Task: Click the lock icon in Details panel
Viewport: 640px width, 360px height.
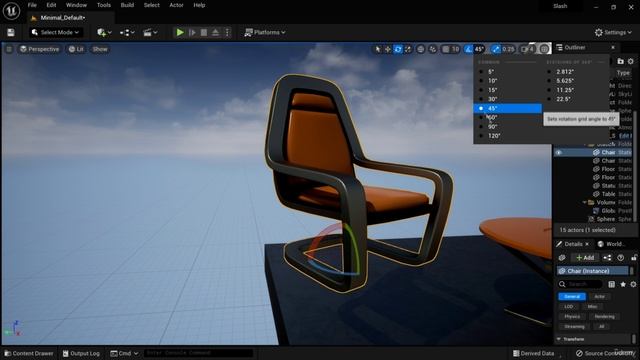Action: point(633,258)
